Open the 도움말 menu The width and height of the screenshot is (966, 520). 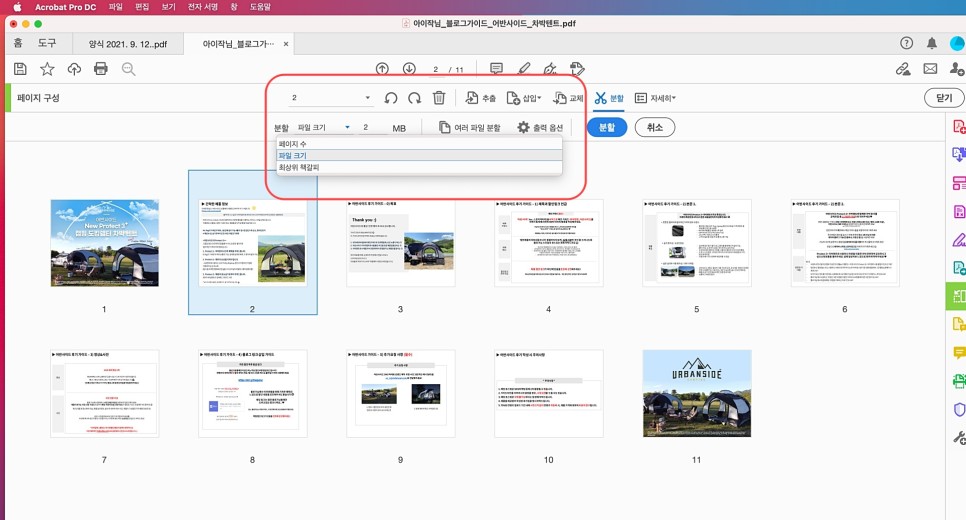coord(260,7)
